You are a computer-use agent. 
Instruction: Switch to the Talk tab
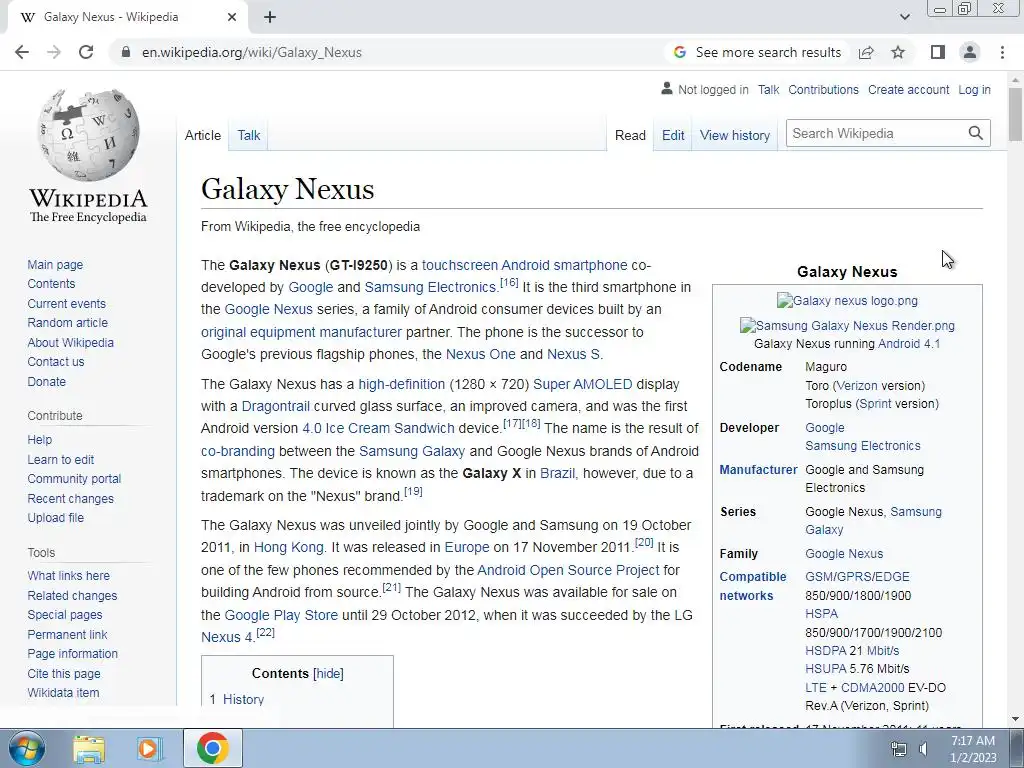(249, 135)
